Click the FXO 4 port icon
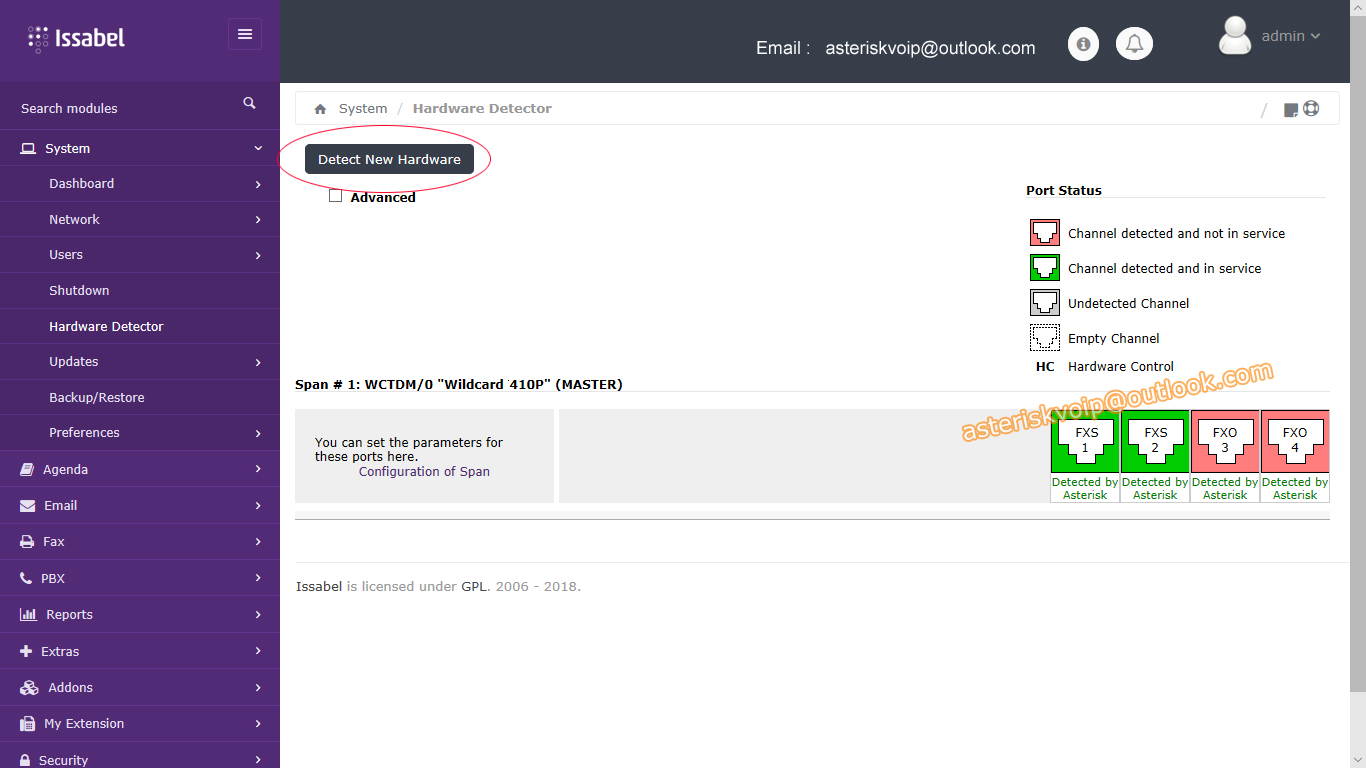This screenshot has height=768, width=1366. coord(1294,440)
